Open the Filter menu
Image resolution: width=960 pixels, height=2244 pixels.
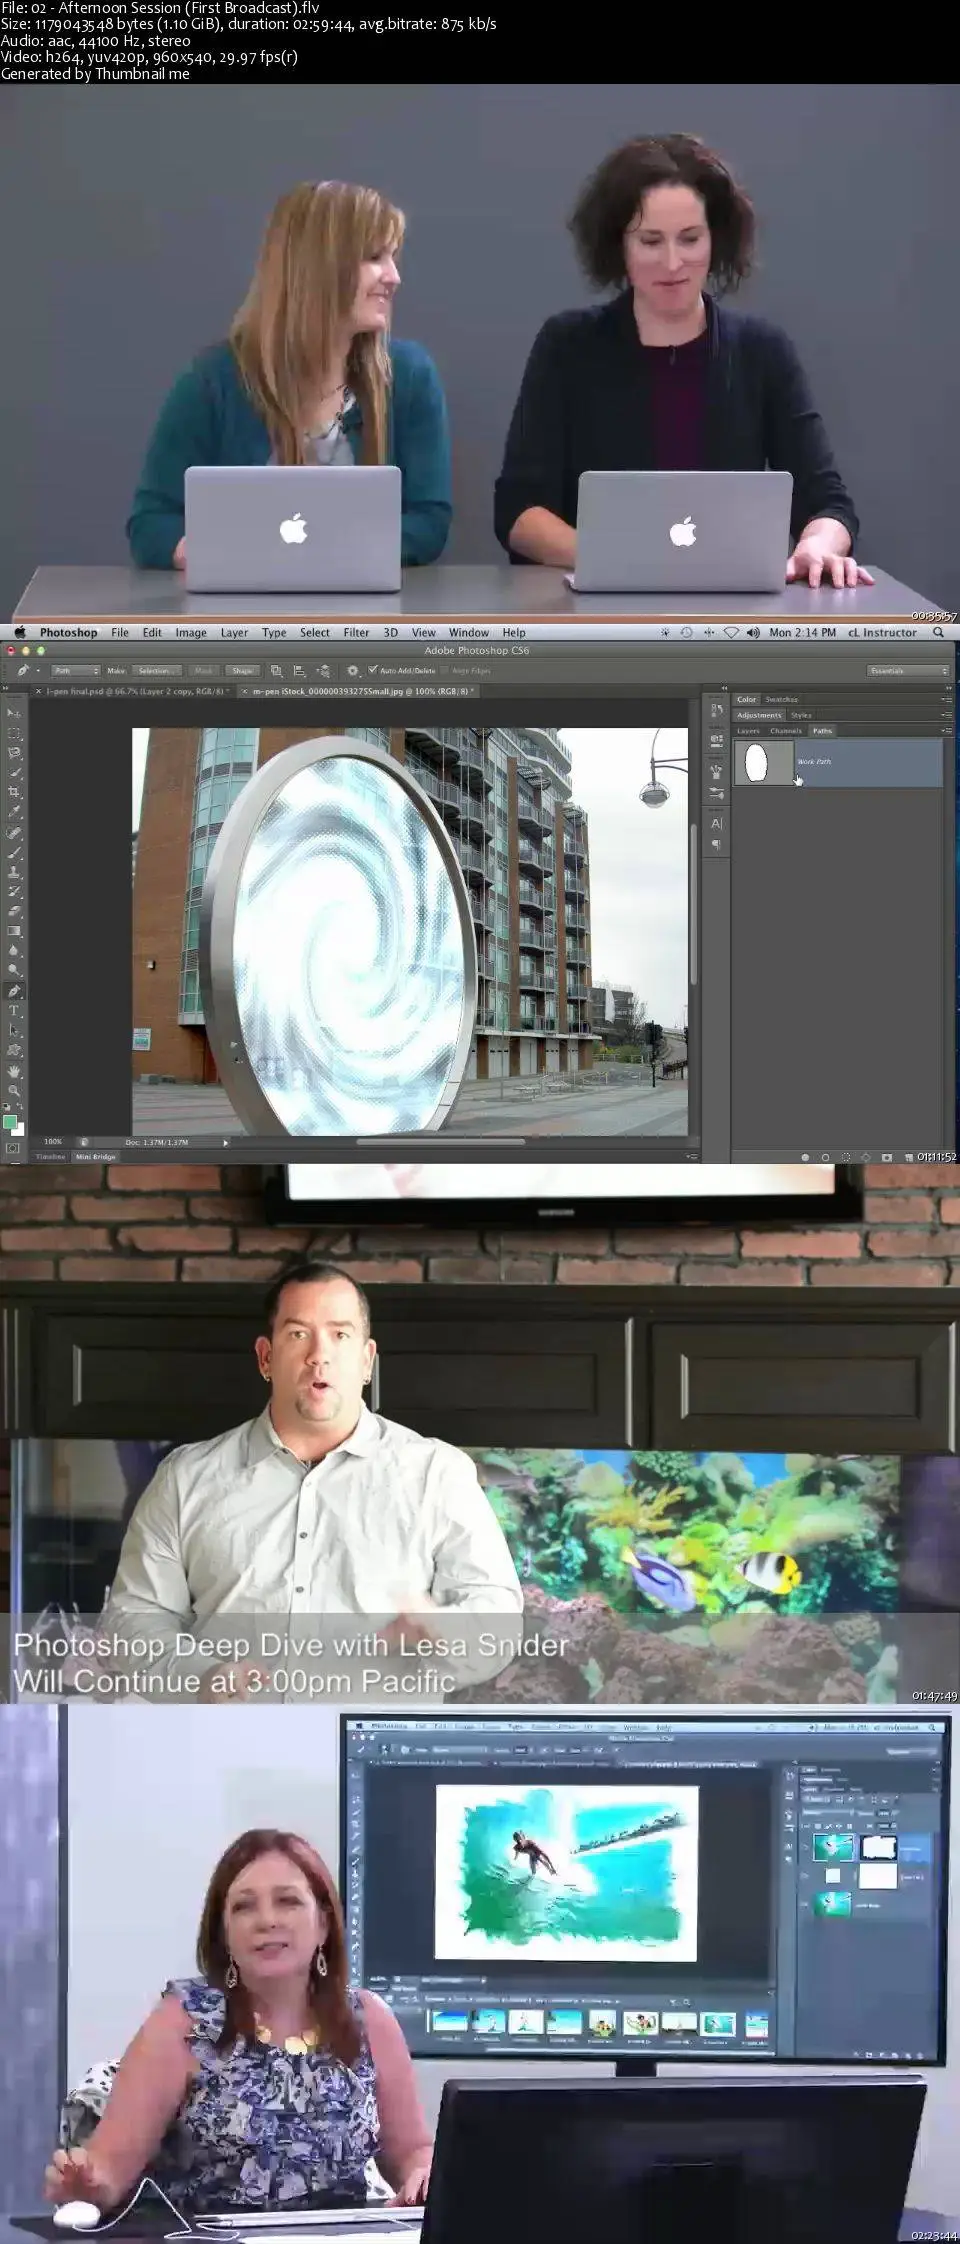coord(356,632)
